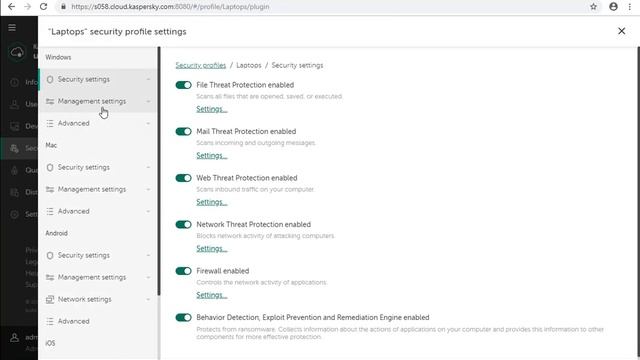Expand Mac Management settings chevron
The height and width of the screenshot is (360, 640).
[x=148, y=189]
